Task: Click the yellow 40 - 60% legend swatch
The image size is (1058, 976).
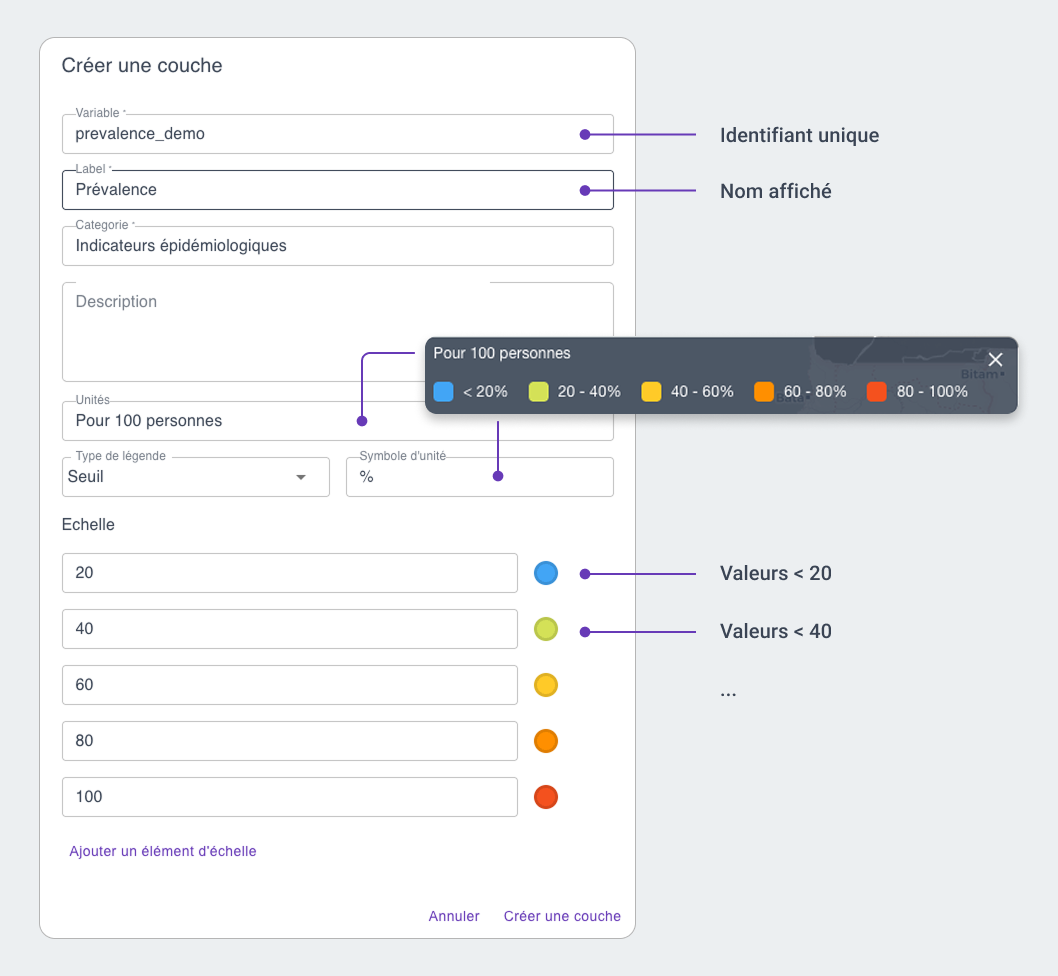Action: (651, 391)
